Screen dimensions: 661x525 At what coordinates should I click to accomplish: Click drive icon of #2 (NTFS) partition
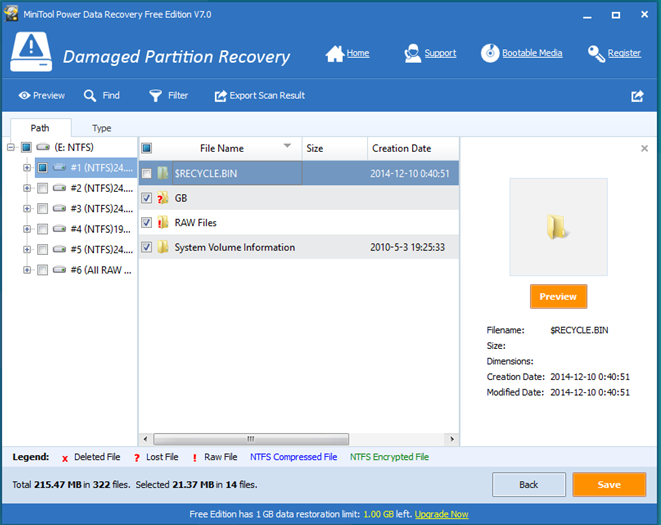59,188
